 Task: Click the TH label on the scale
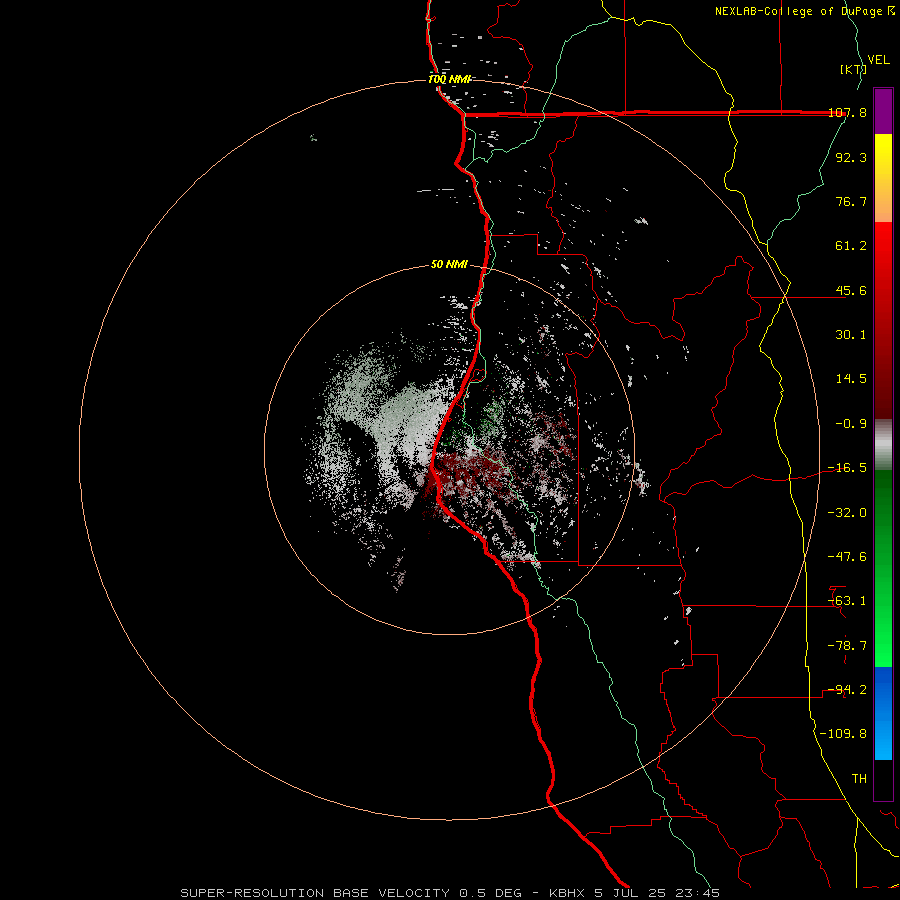[x=859, y=779]
